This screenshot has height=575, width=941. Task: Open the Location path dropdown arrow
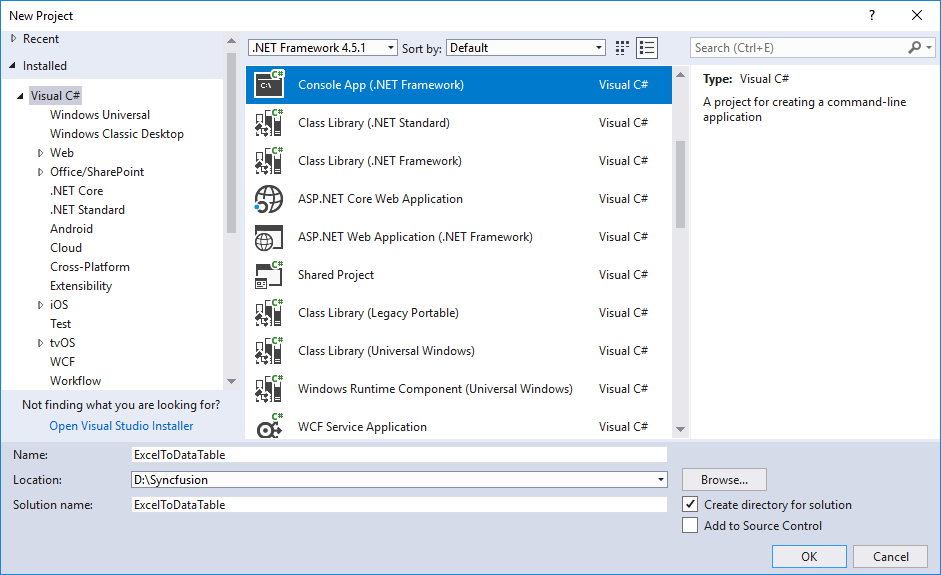[660, 480]
